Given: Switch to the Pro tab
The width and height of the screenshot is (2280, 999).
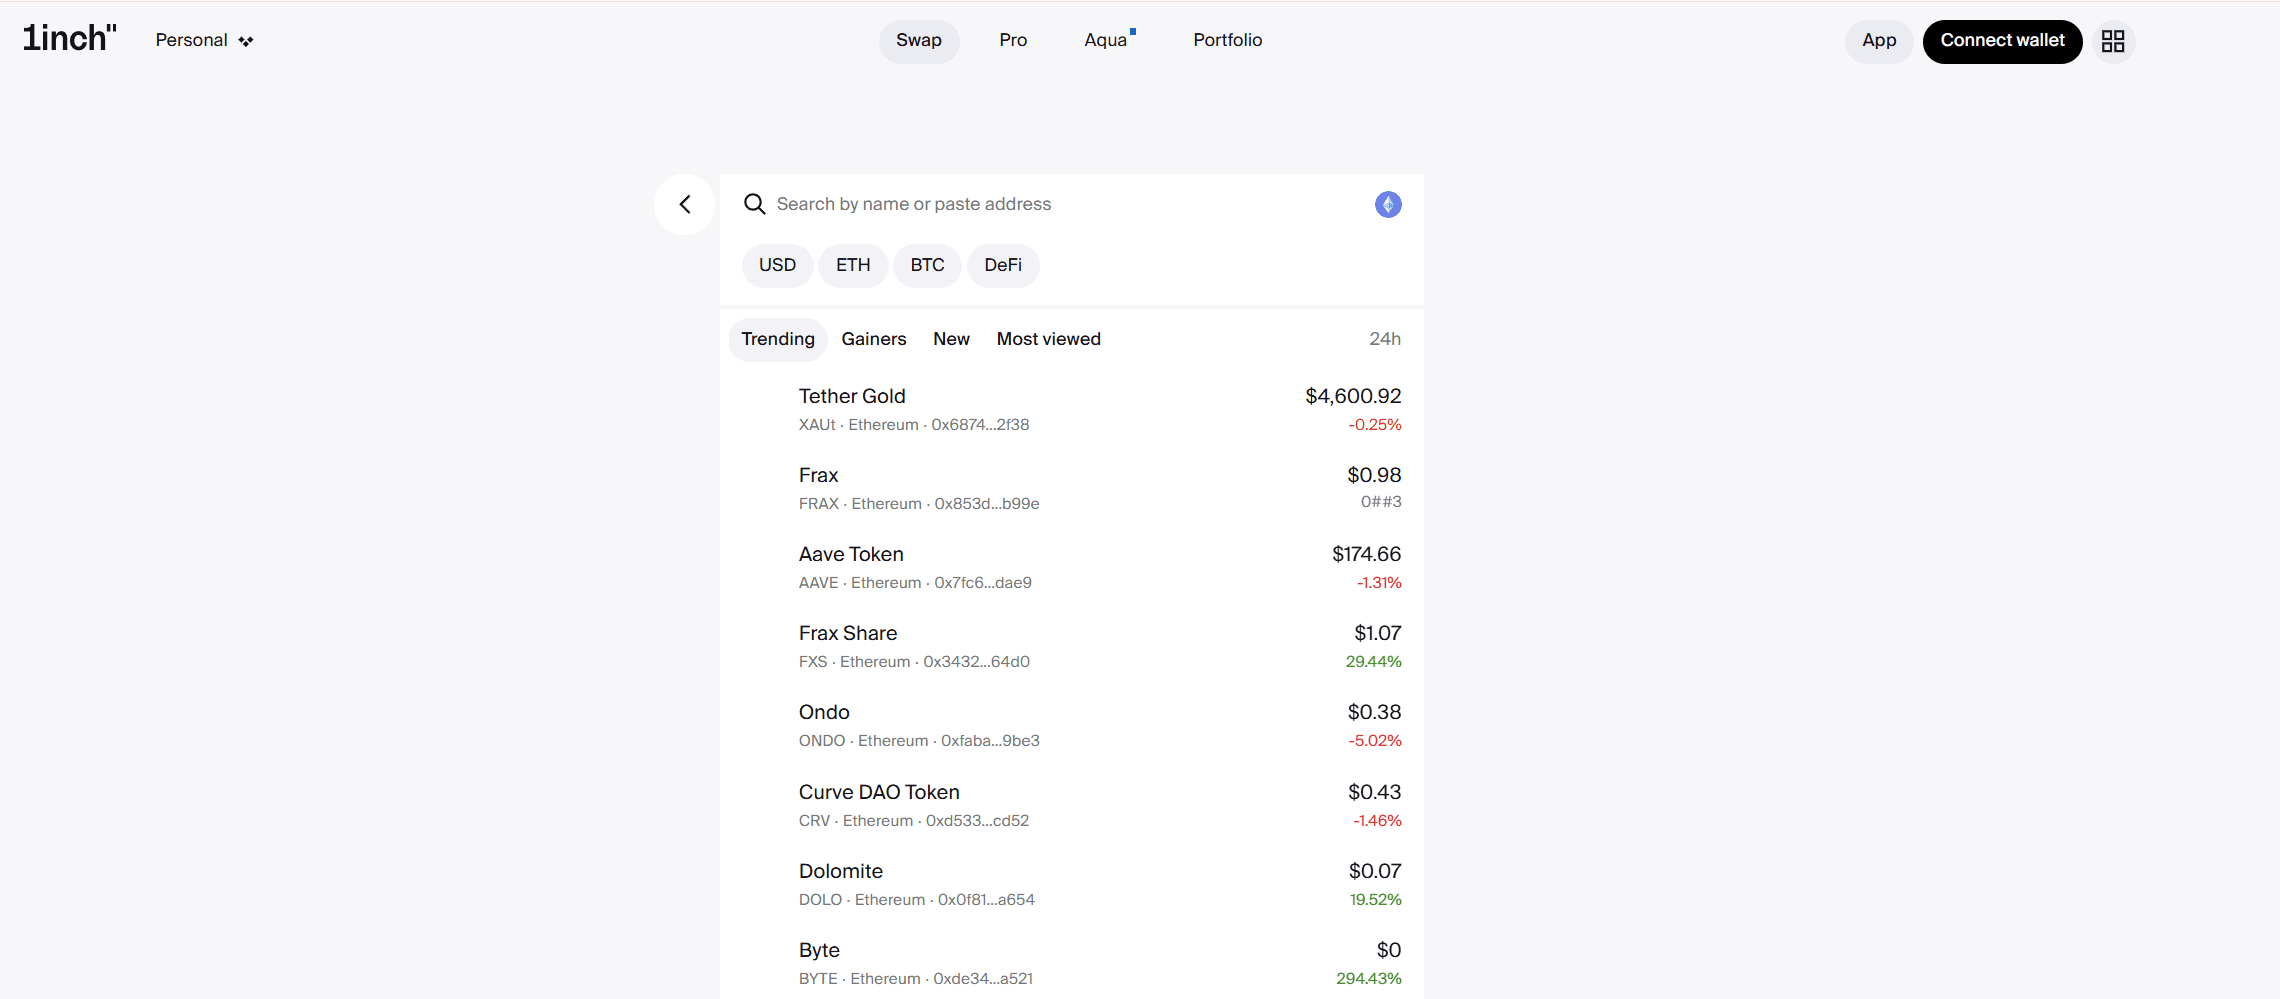Looking at the screenshot, I should click(x=1012, y=41).
